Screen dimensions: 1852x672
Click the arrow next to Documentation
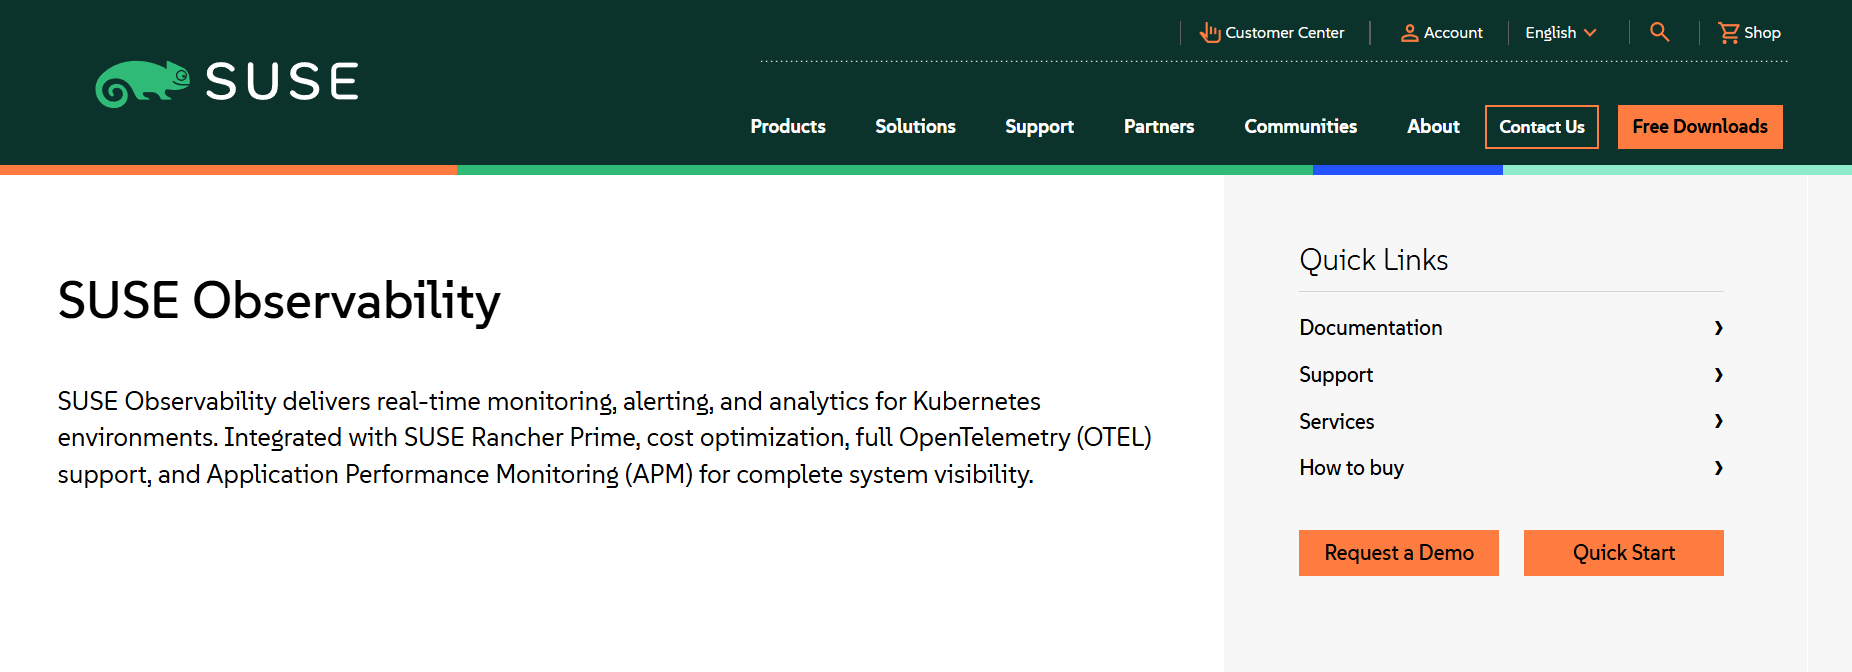(1718, 328)
